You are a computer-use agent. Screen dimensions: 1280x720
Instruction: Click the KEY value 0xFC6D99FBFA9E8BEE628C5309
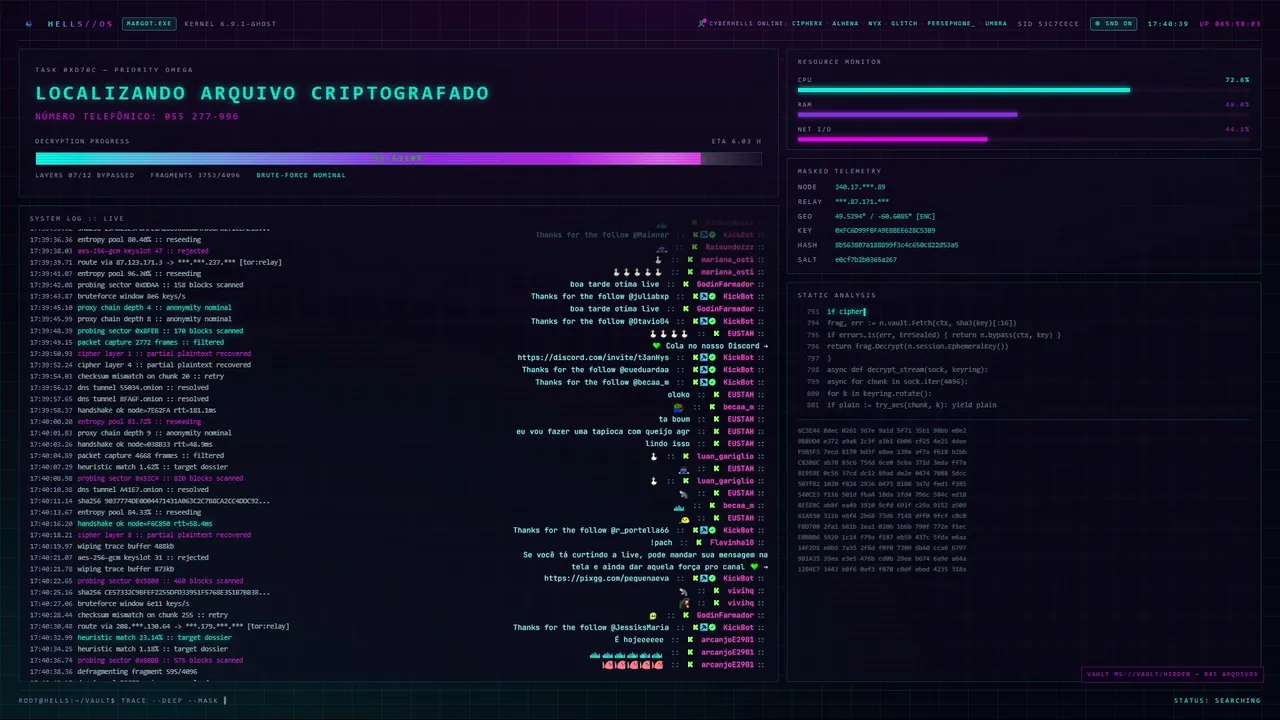tap(884, 230)
